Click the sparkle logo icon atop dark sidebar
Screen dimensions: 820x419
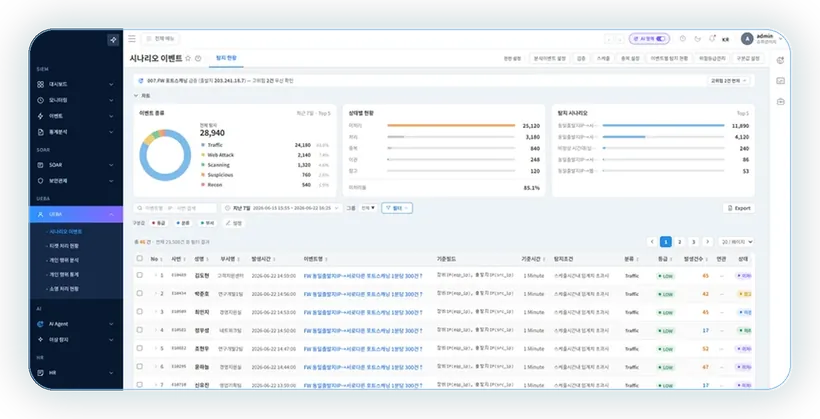[113, 40]
